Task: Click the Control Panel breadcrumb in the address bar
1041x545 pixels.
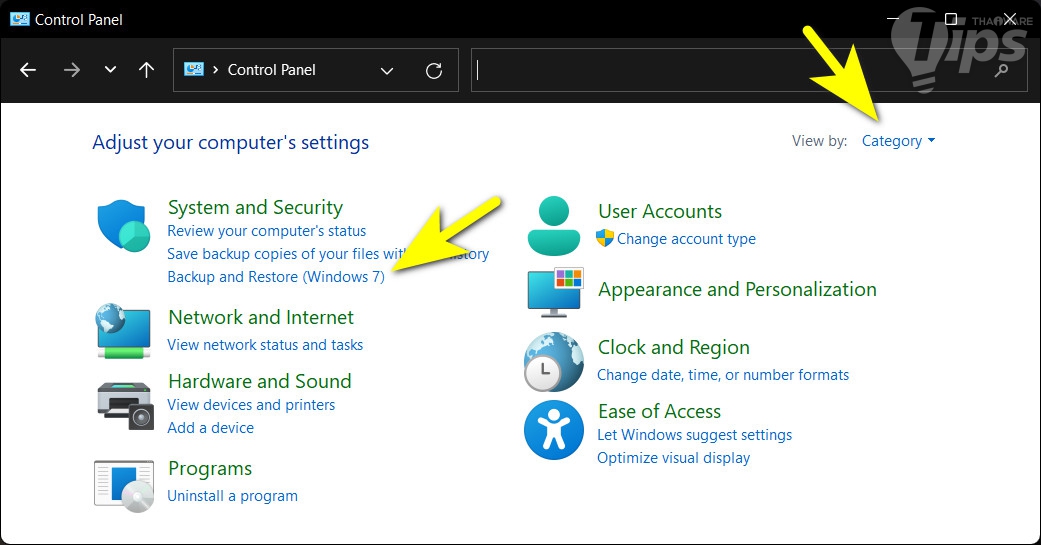Action: [x=271, y=70]
